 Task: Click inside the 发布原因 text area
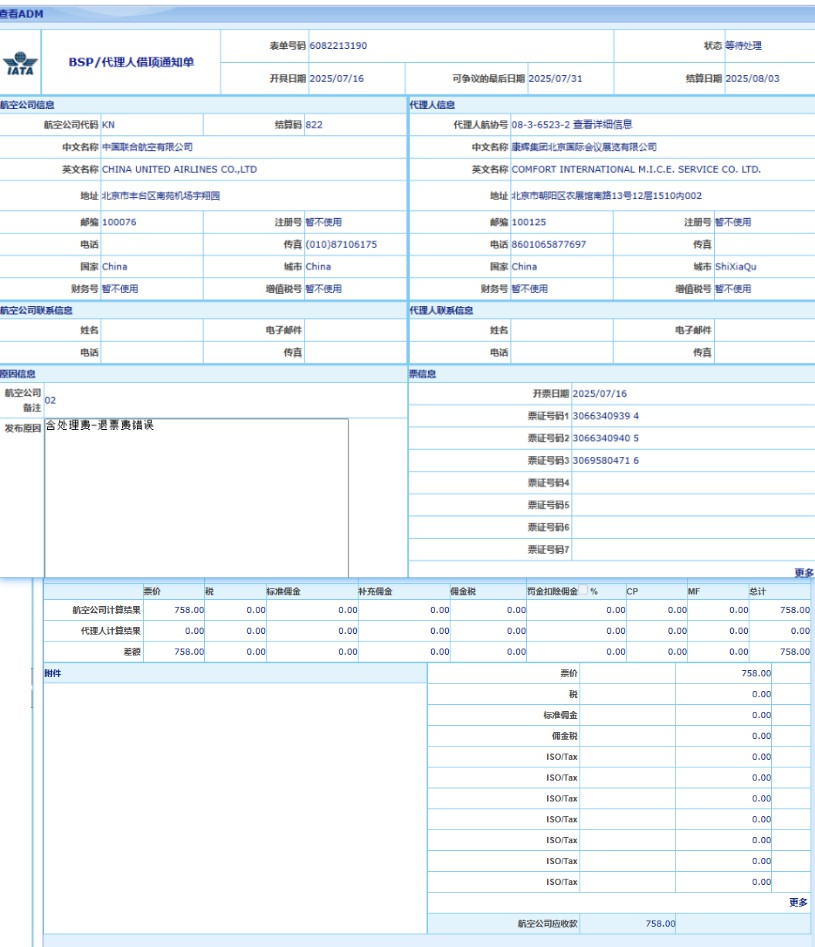196,497
